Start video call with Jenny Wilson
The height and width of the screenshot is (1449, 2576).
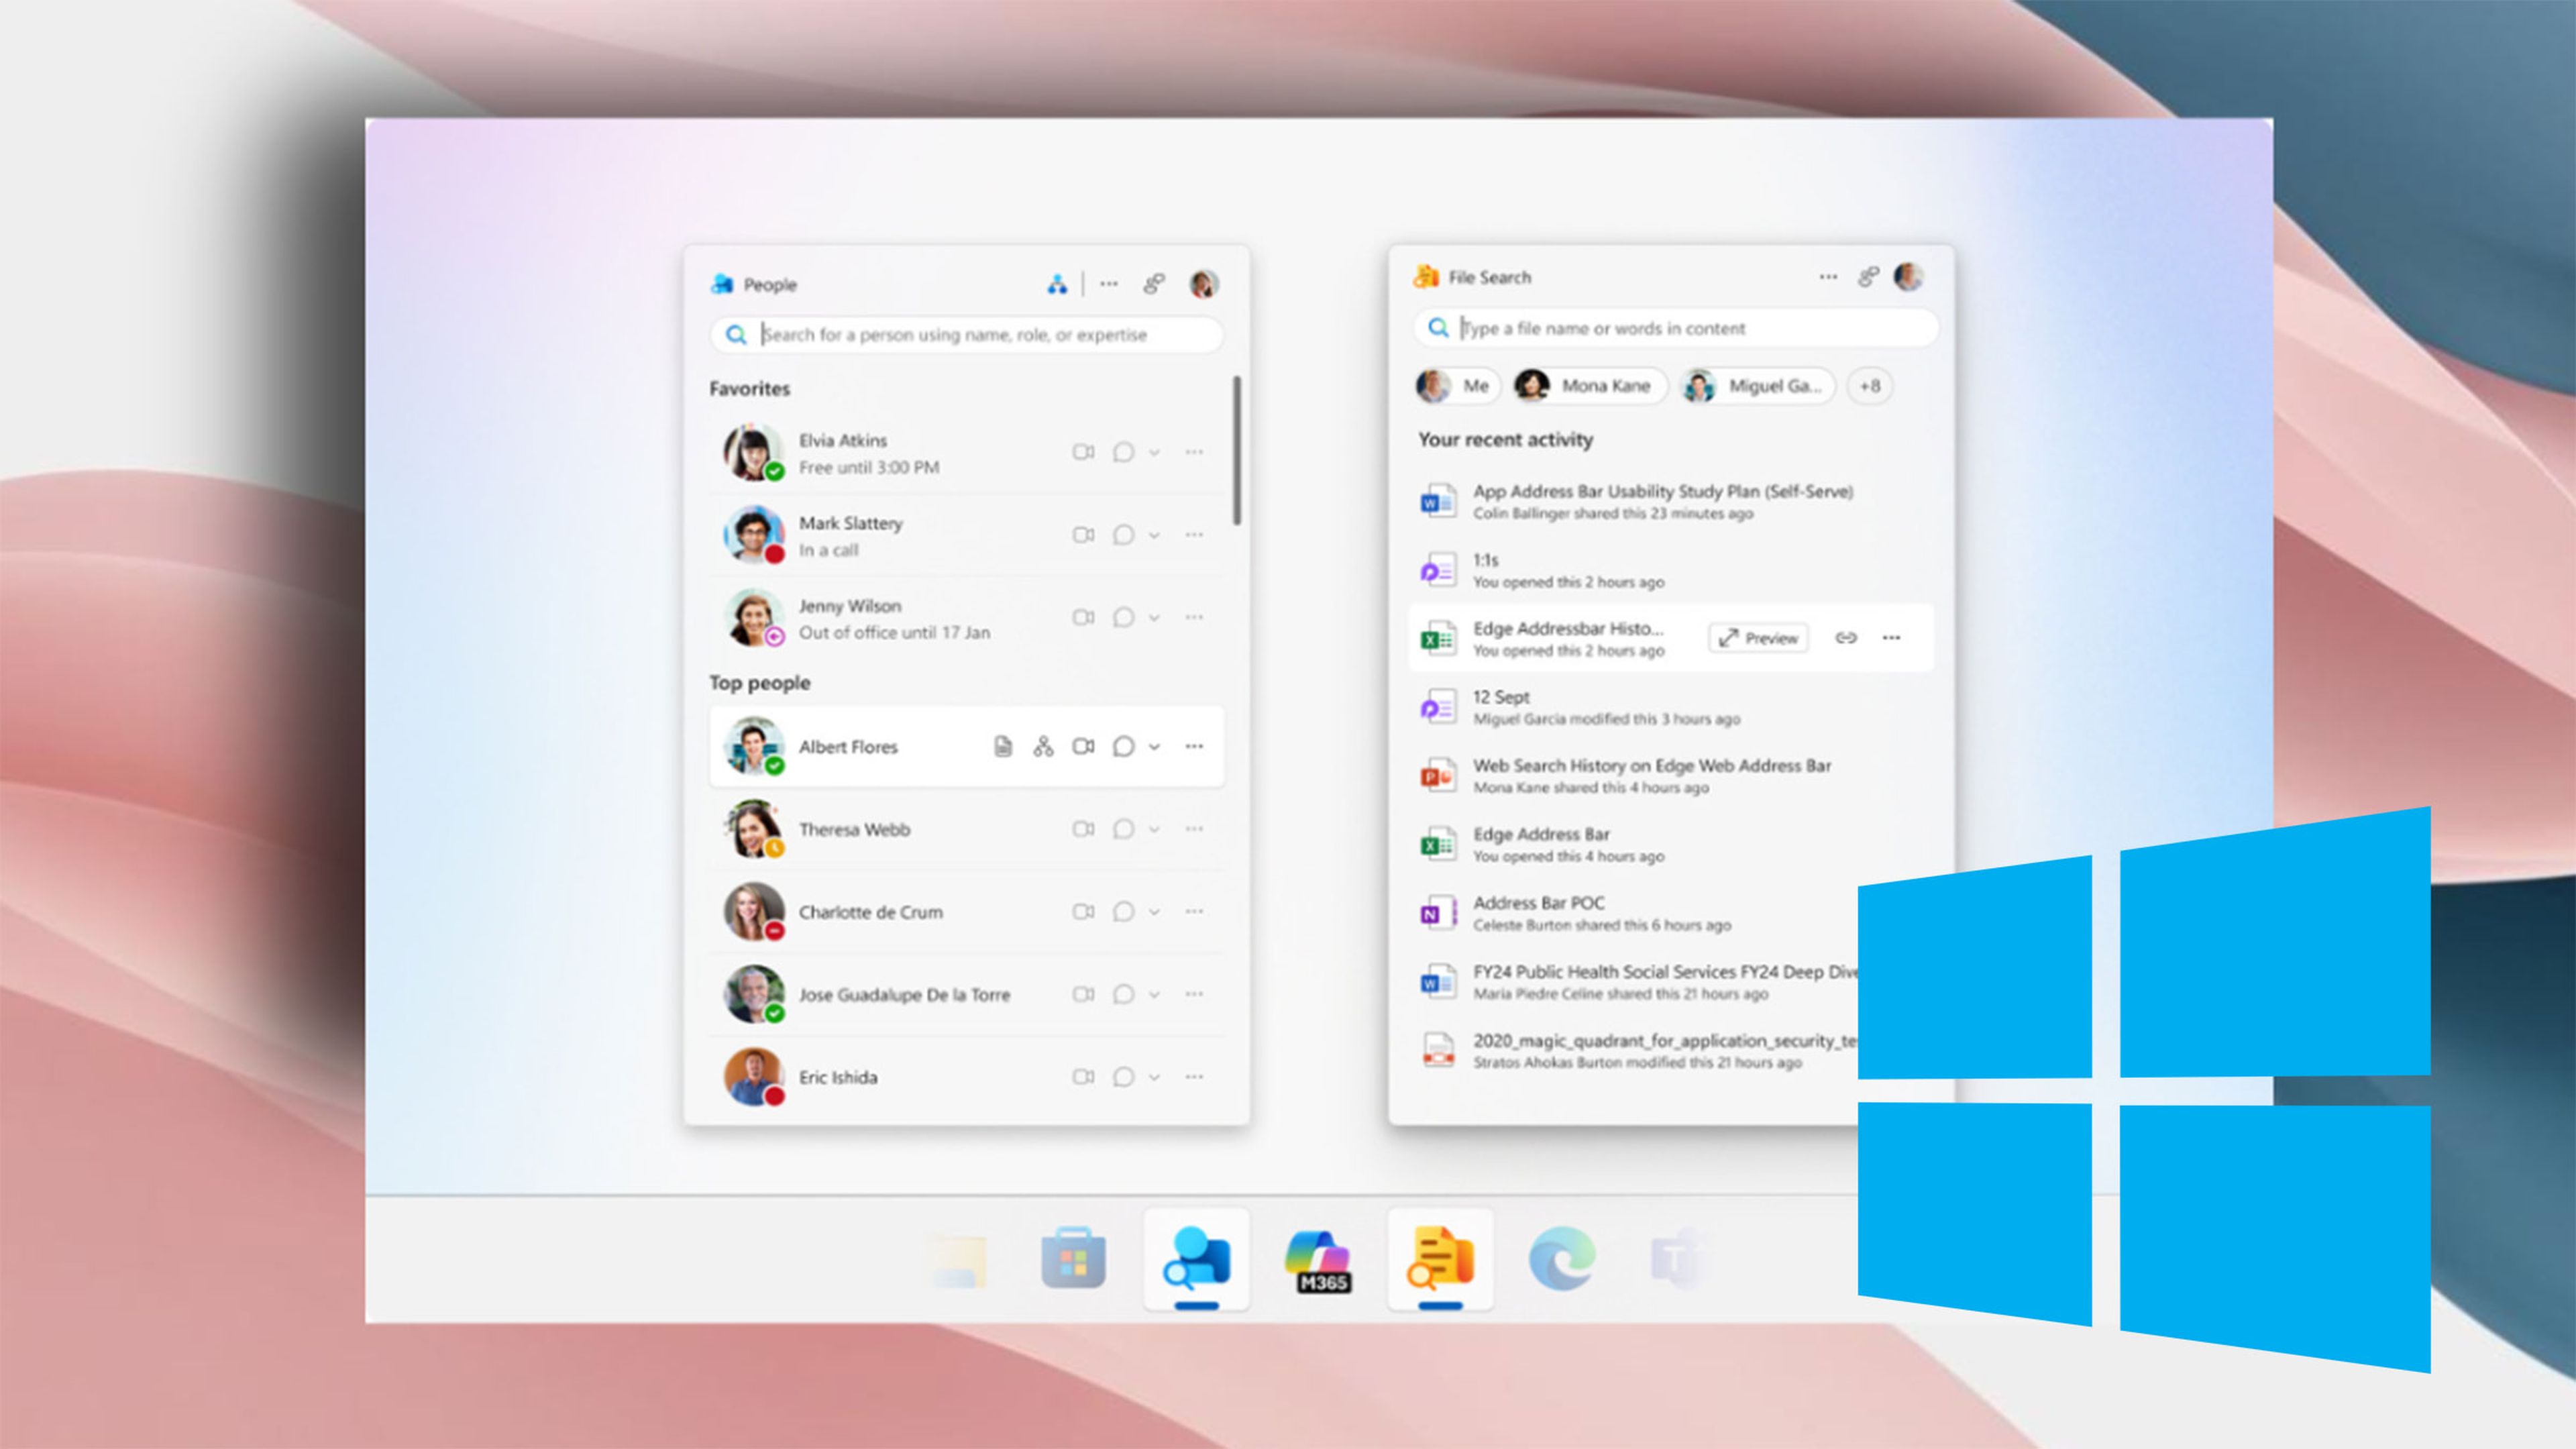point(1083,617)
